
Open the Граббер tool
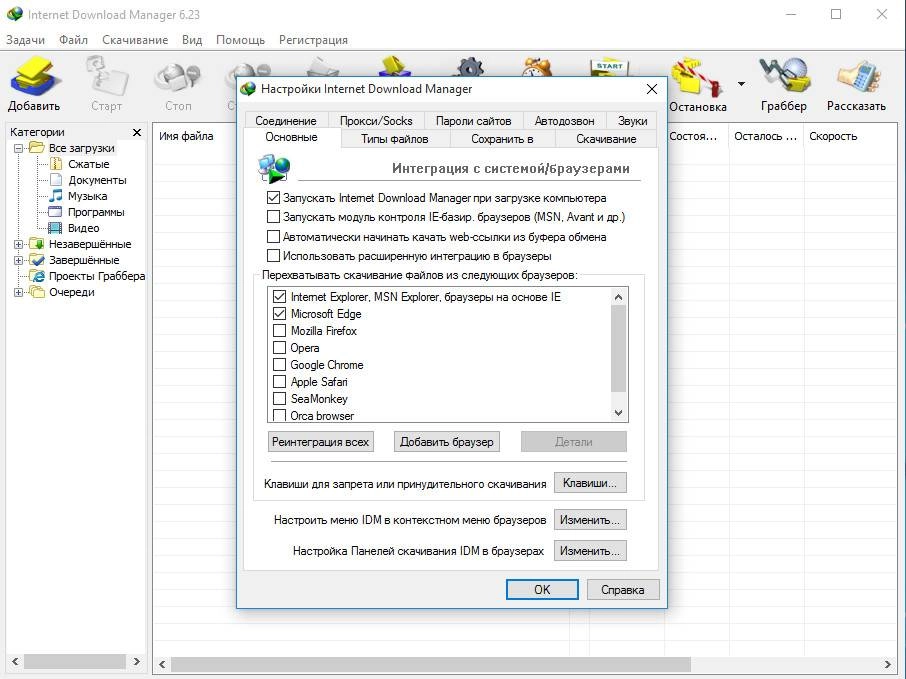[x=784, y=84]
